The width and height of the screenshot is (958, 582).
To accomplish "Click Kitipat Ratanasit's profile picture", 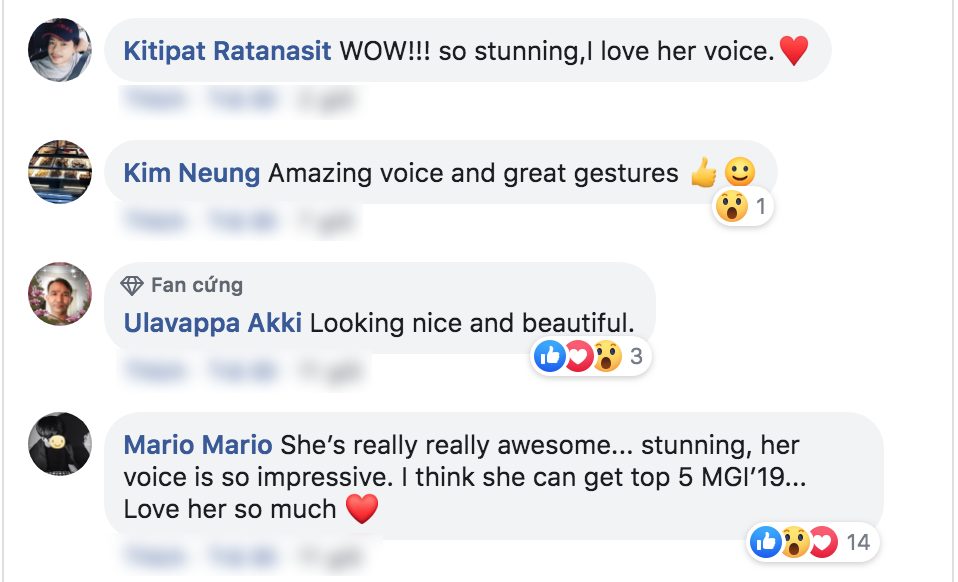I will (x=60, y=50).
